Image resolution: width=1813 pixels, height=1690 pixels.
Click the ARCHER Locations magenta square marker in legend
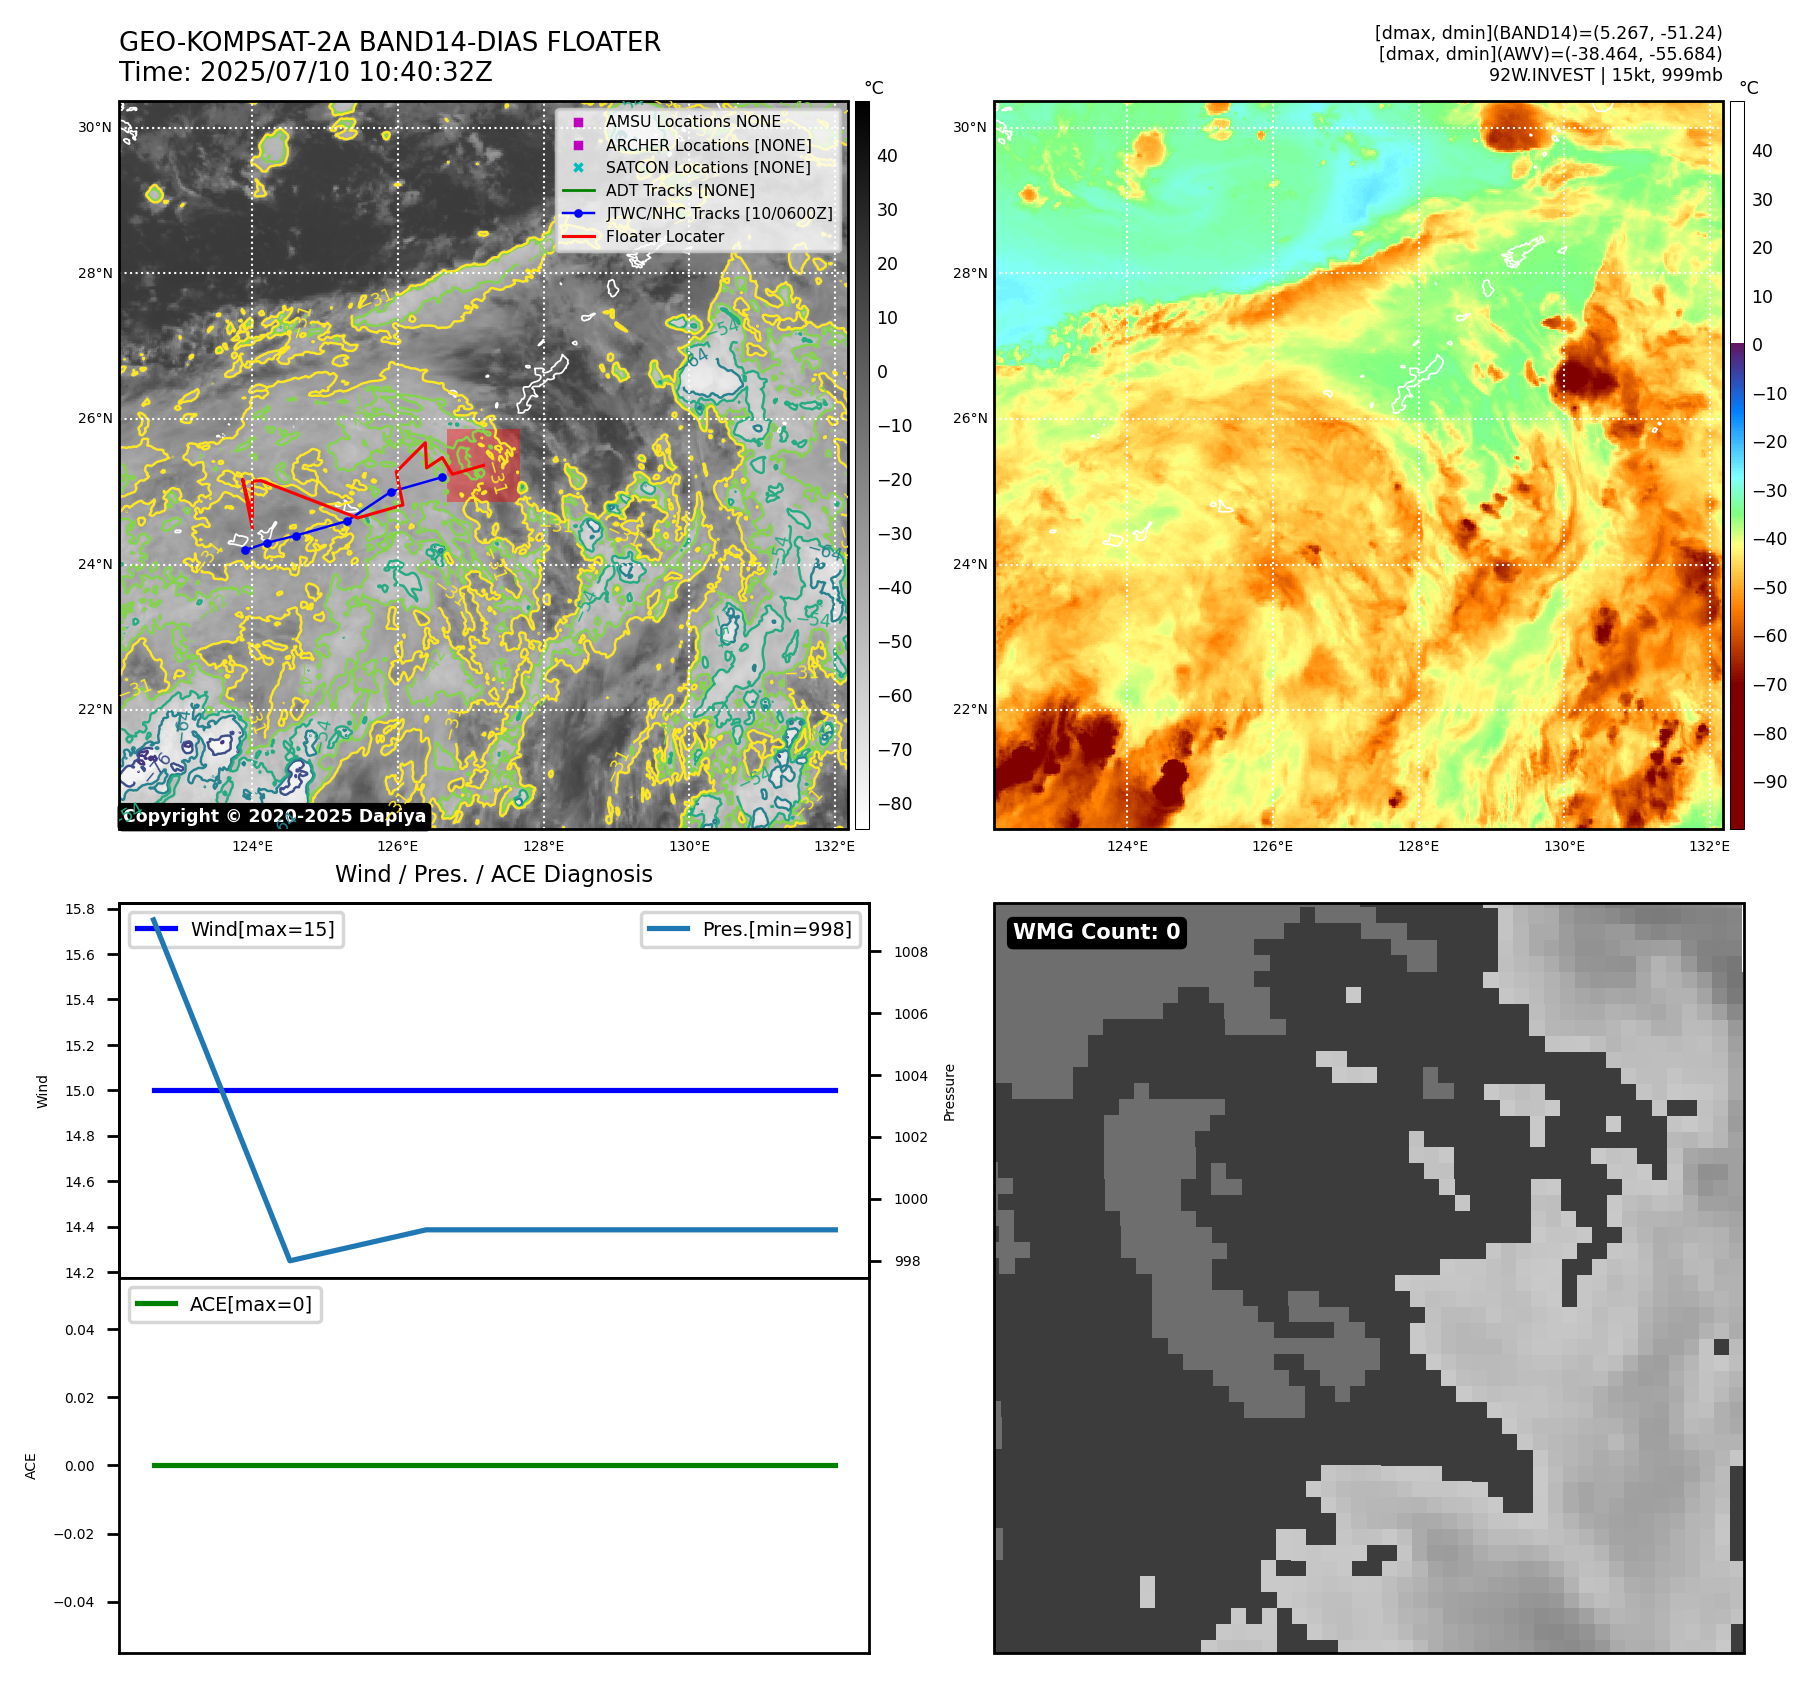[x=578, y=145]
